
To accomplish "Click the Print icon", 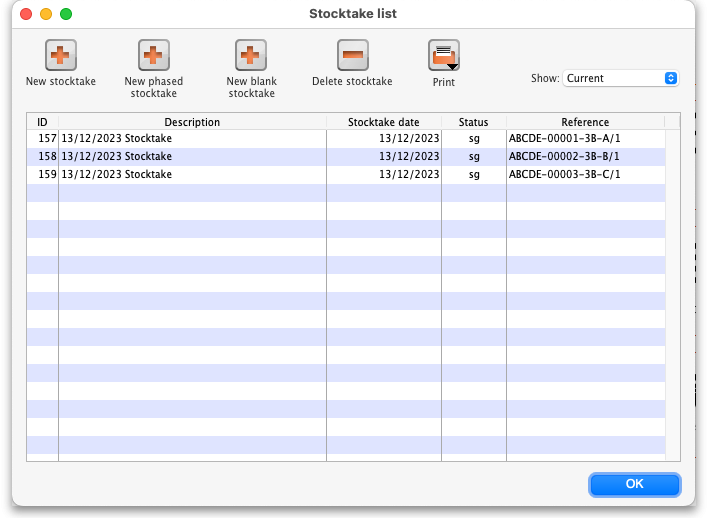I will (441, 55).
